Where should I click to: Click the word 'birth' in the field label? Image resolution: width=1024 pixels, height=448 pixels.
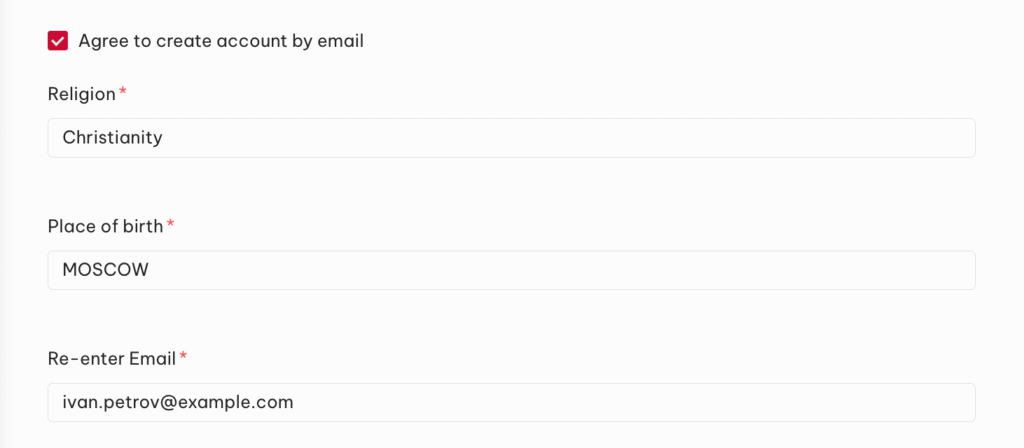tap(140, 226)
